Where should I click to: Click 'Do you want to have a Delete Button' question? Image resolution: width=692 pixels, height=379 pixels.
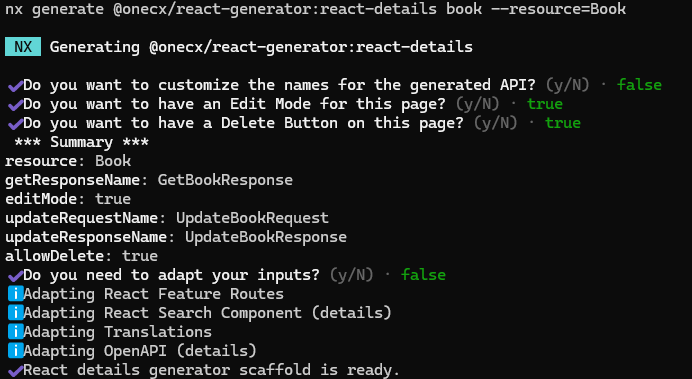pos(243,123)
